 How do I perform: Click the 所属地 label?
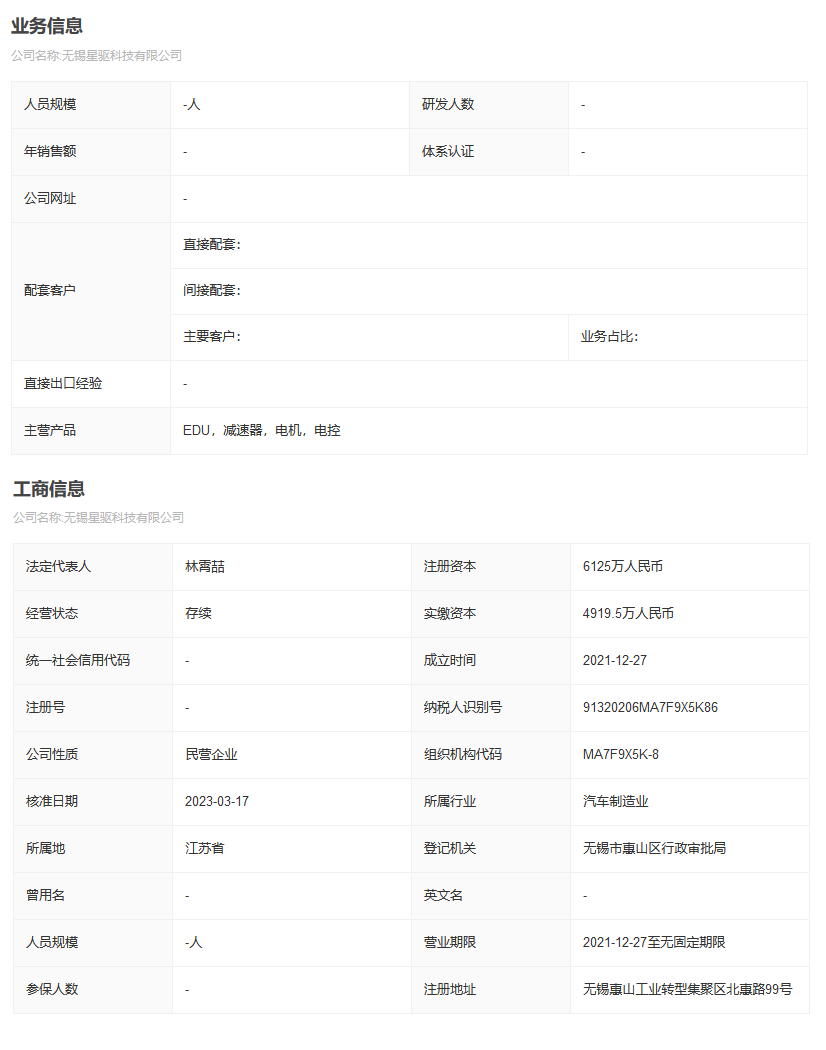coord(46,848)
